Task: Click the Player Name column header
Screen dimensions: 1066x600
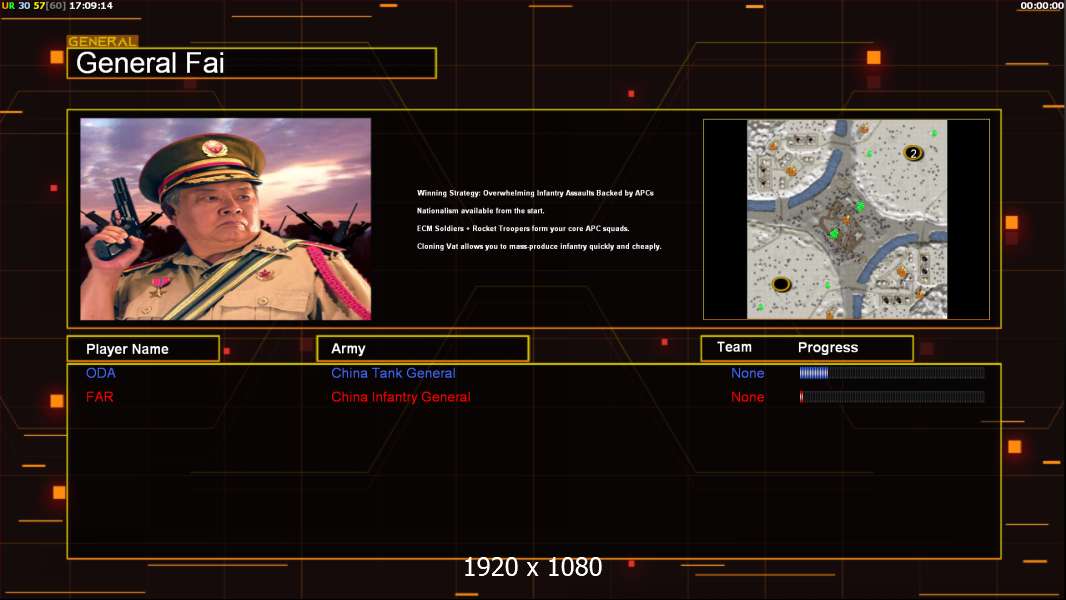Action: click(143, 349)
